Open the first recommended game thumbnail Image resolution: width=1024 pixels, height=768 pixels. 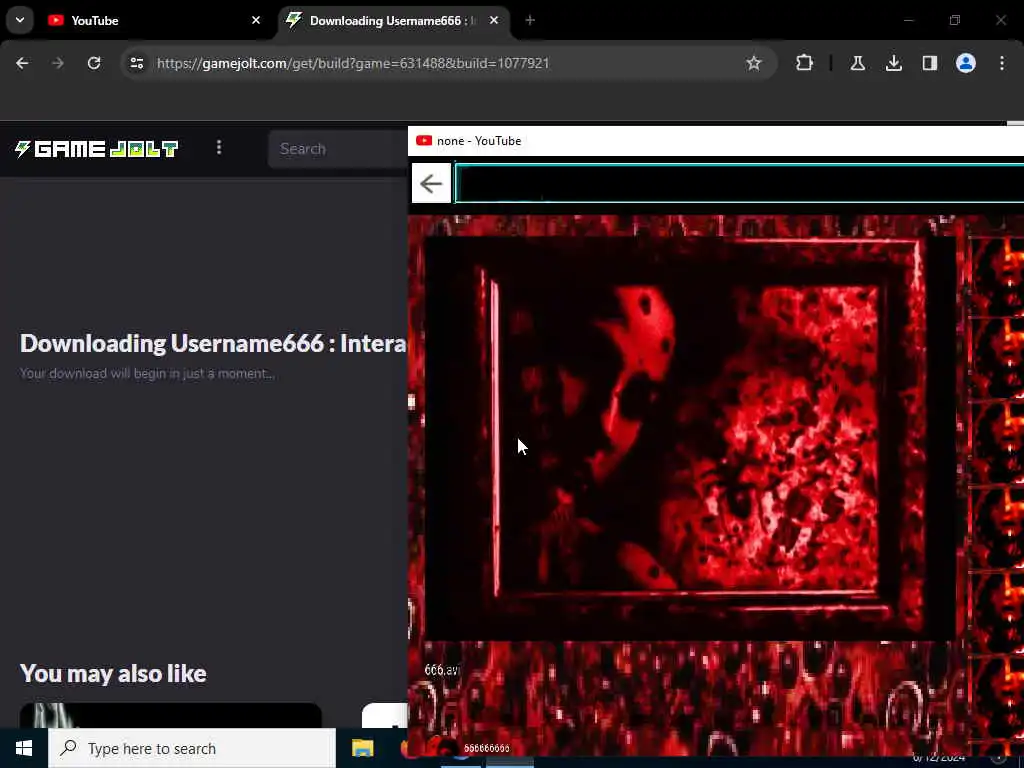170,716
